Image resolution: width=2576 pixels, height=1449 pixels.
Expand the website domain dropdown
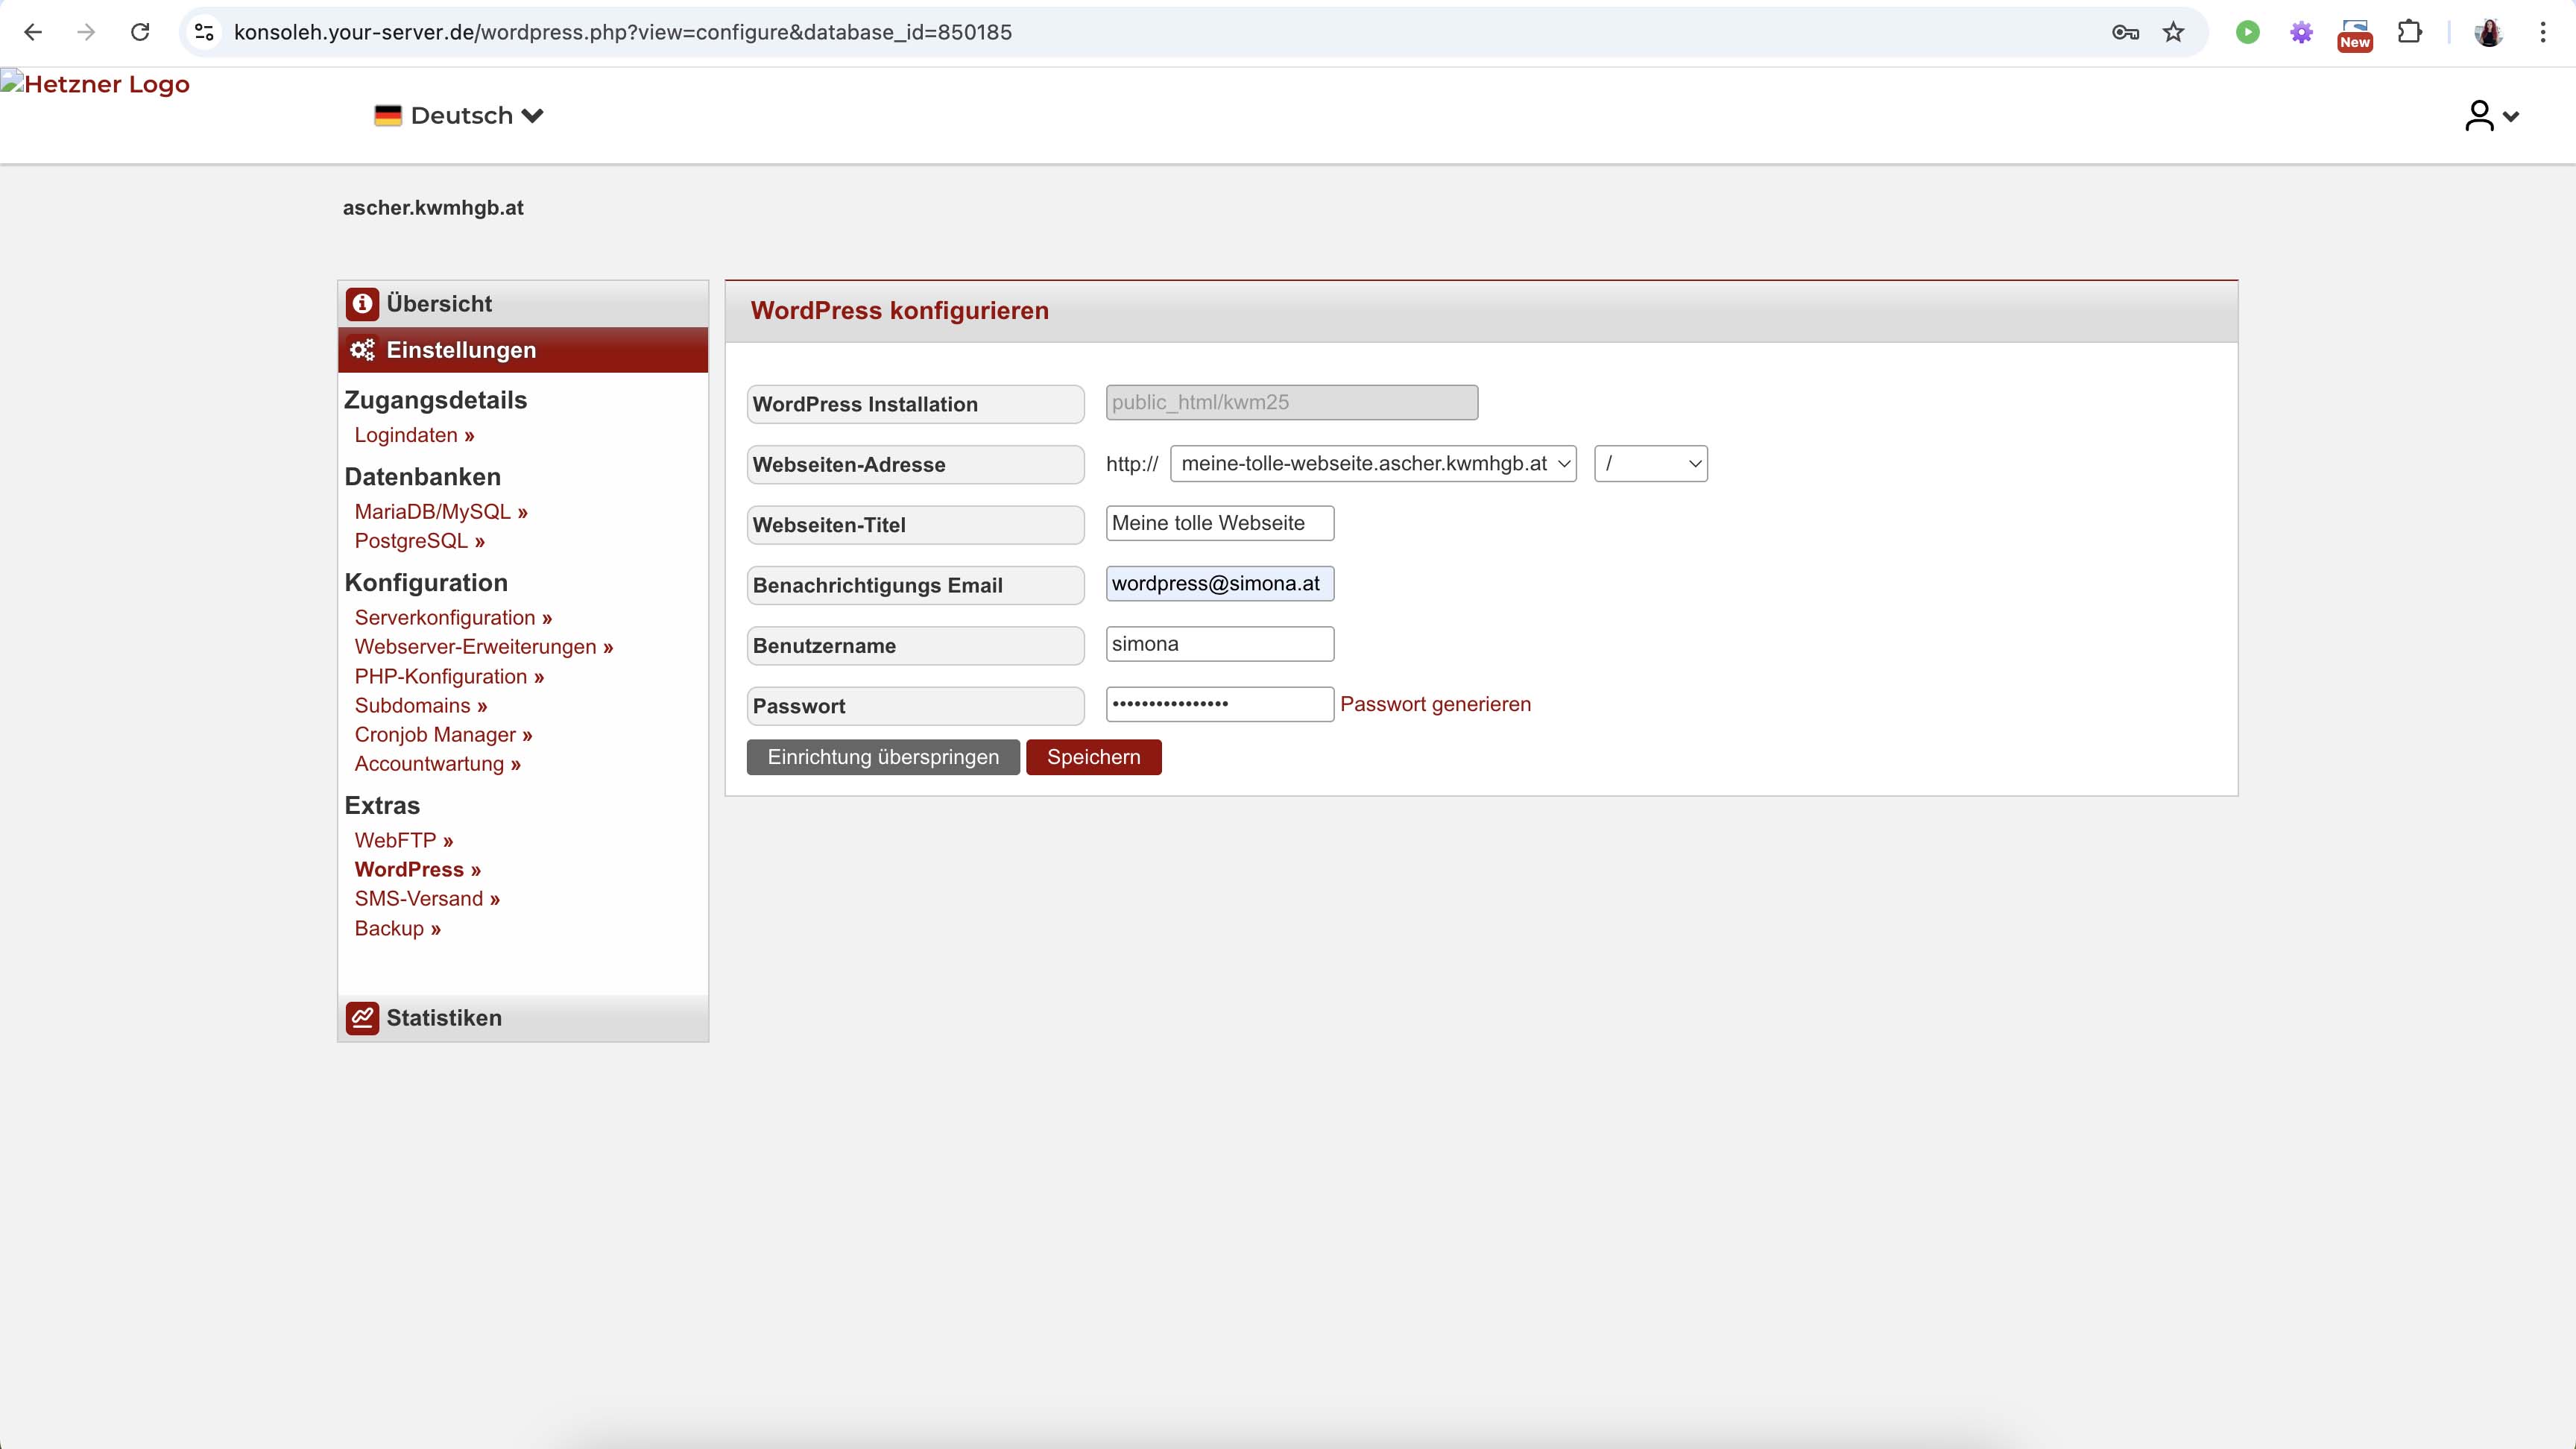pos(1373,464)
